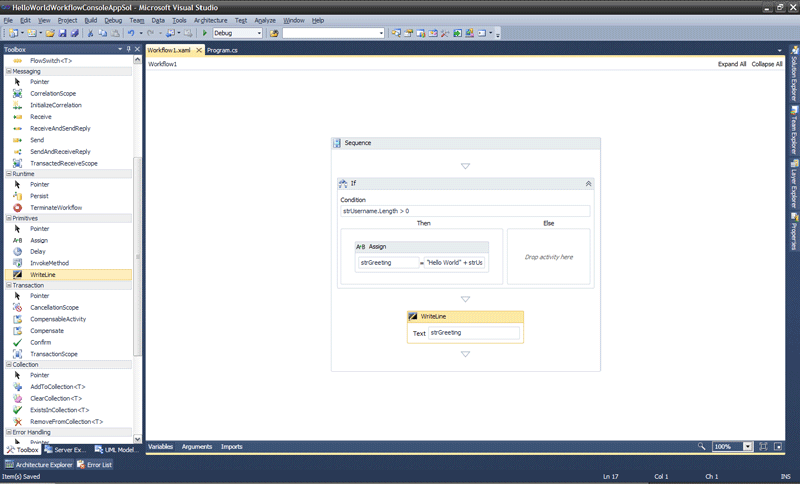Select the InvokeMethod activity in the Toolbox

point(68,263)
